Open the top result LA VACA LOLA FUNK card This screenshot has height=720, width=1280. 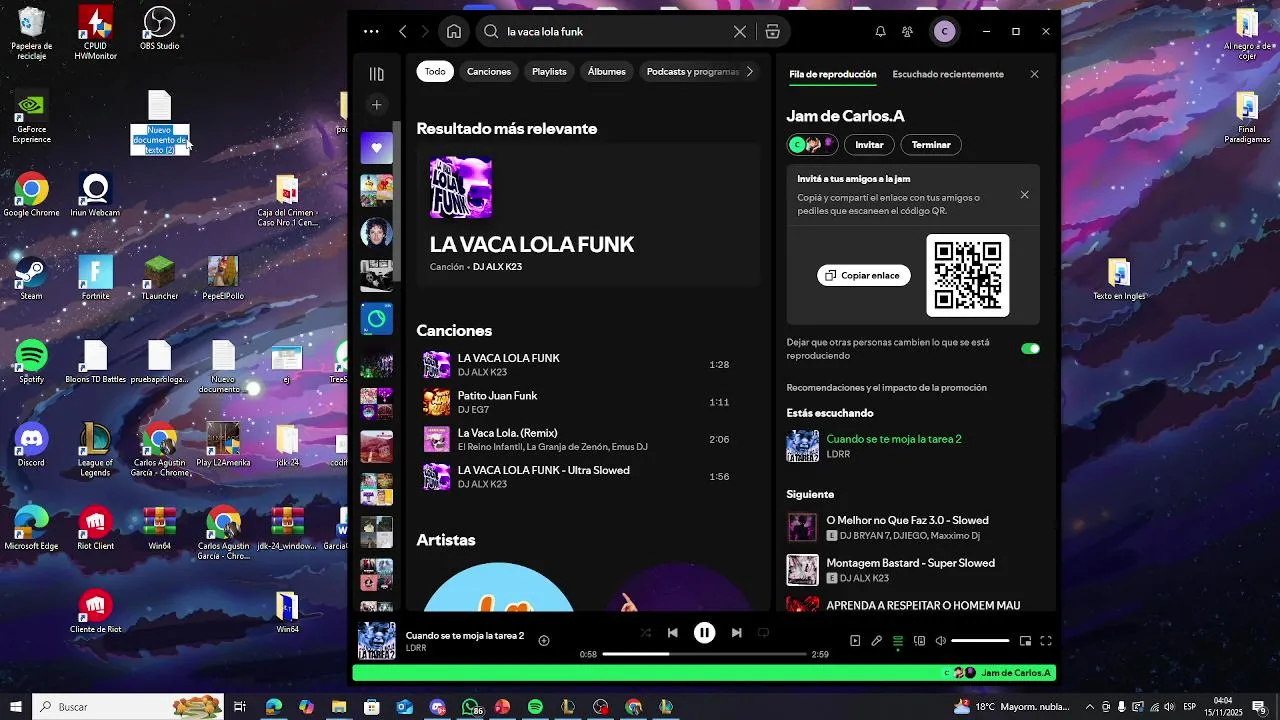588,217
